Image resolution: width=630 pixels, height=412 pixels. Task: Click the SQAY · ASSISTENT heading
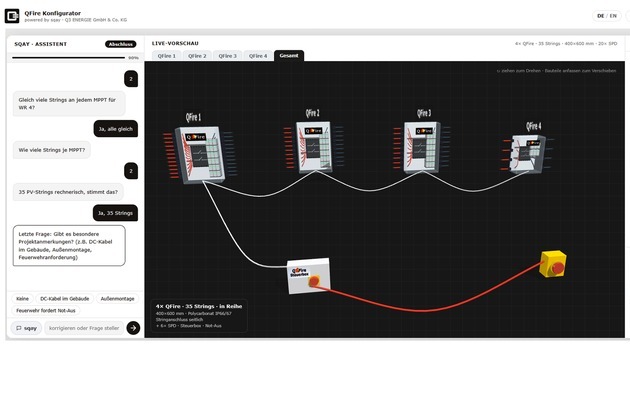[41, 44]
